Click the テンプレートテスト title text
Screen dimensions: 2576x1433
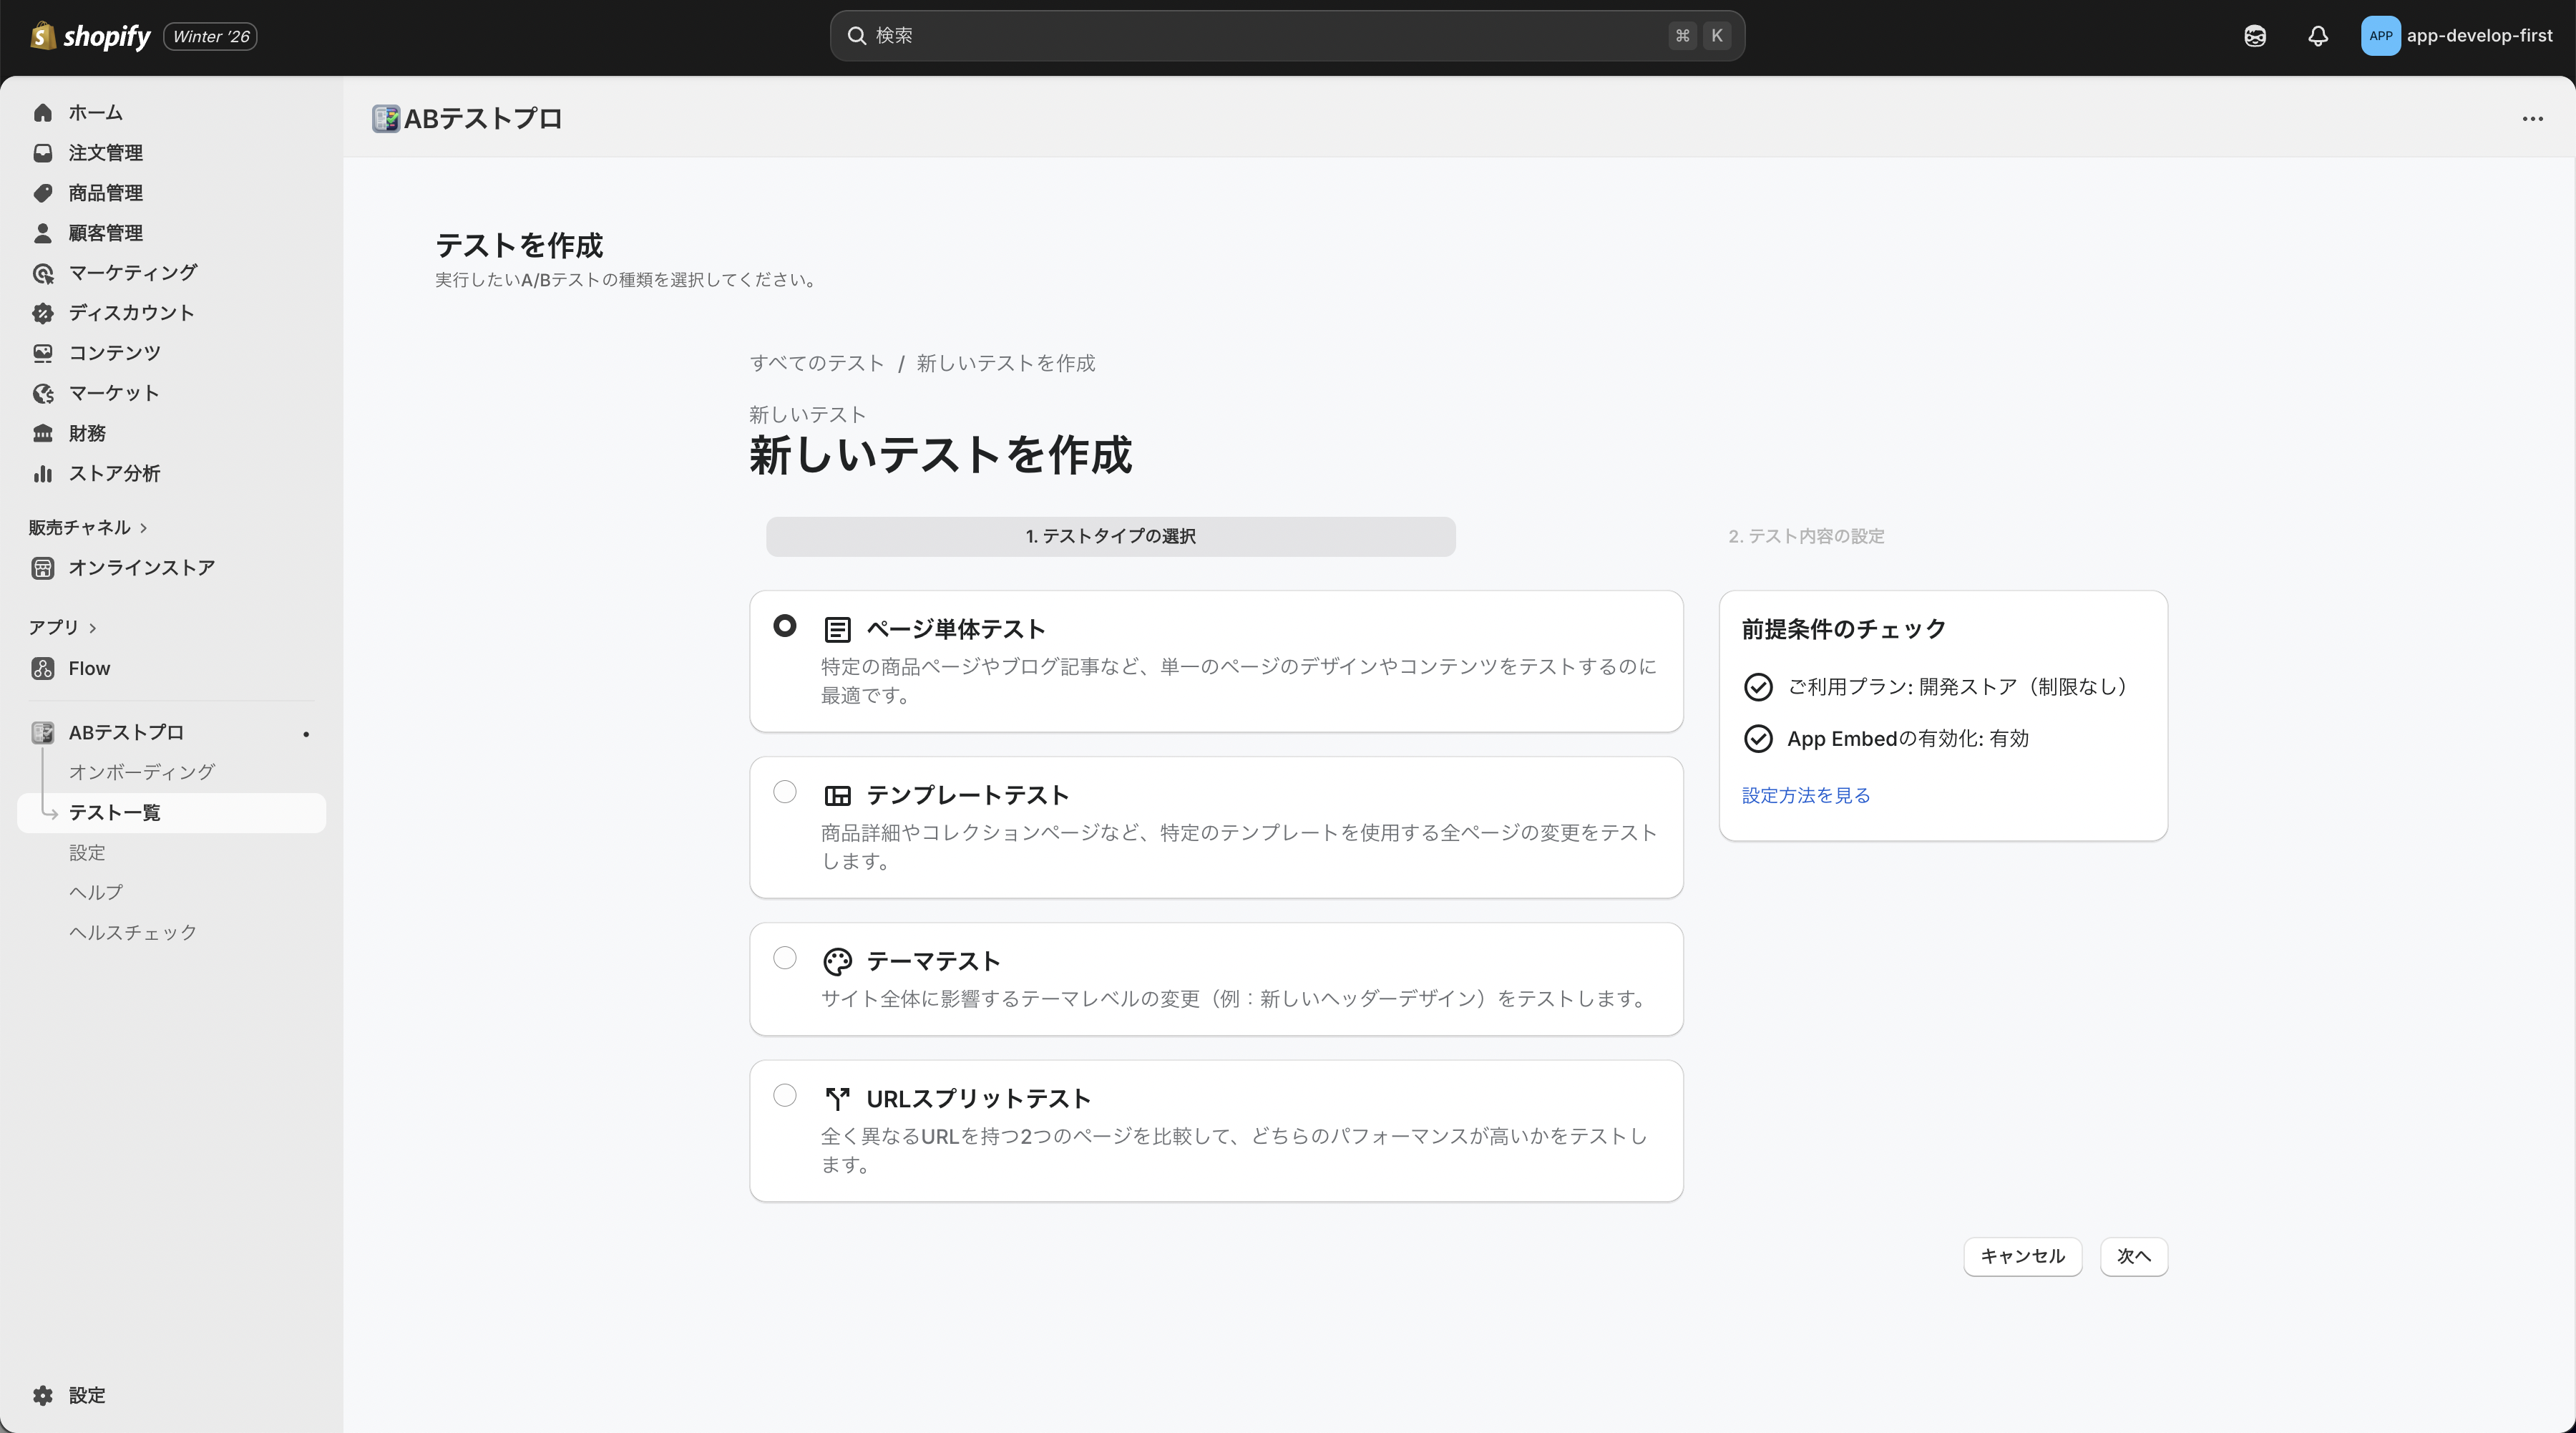click(967, 795)
